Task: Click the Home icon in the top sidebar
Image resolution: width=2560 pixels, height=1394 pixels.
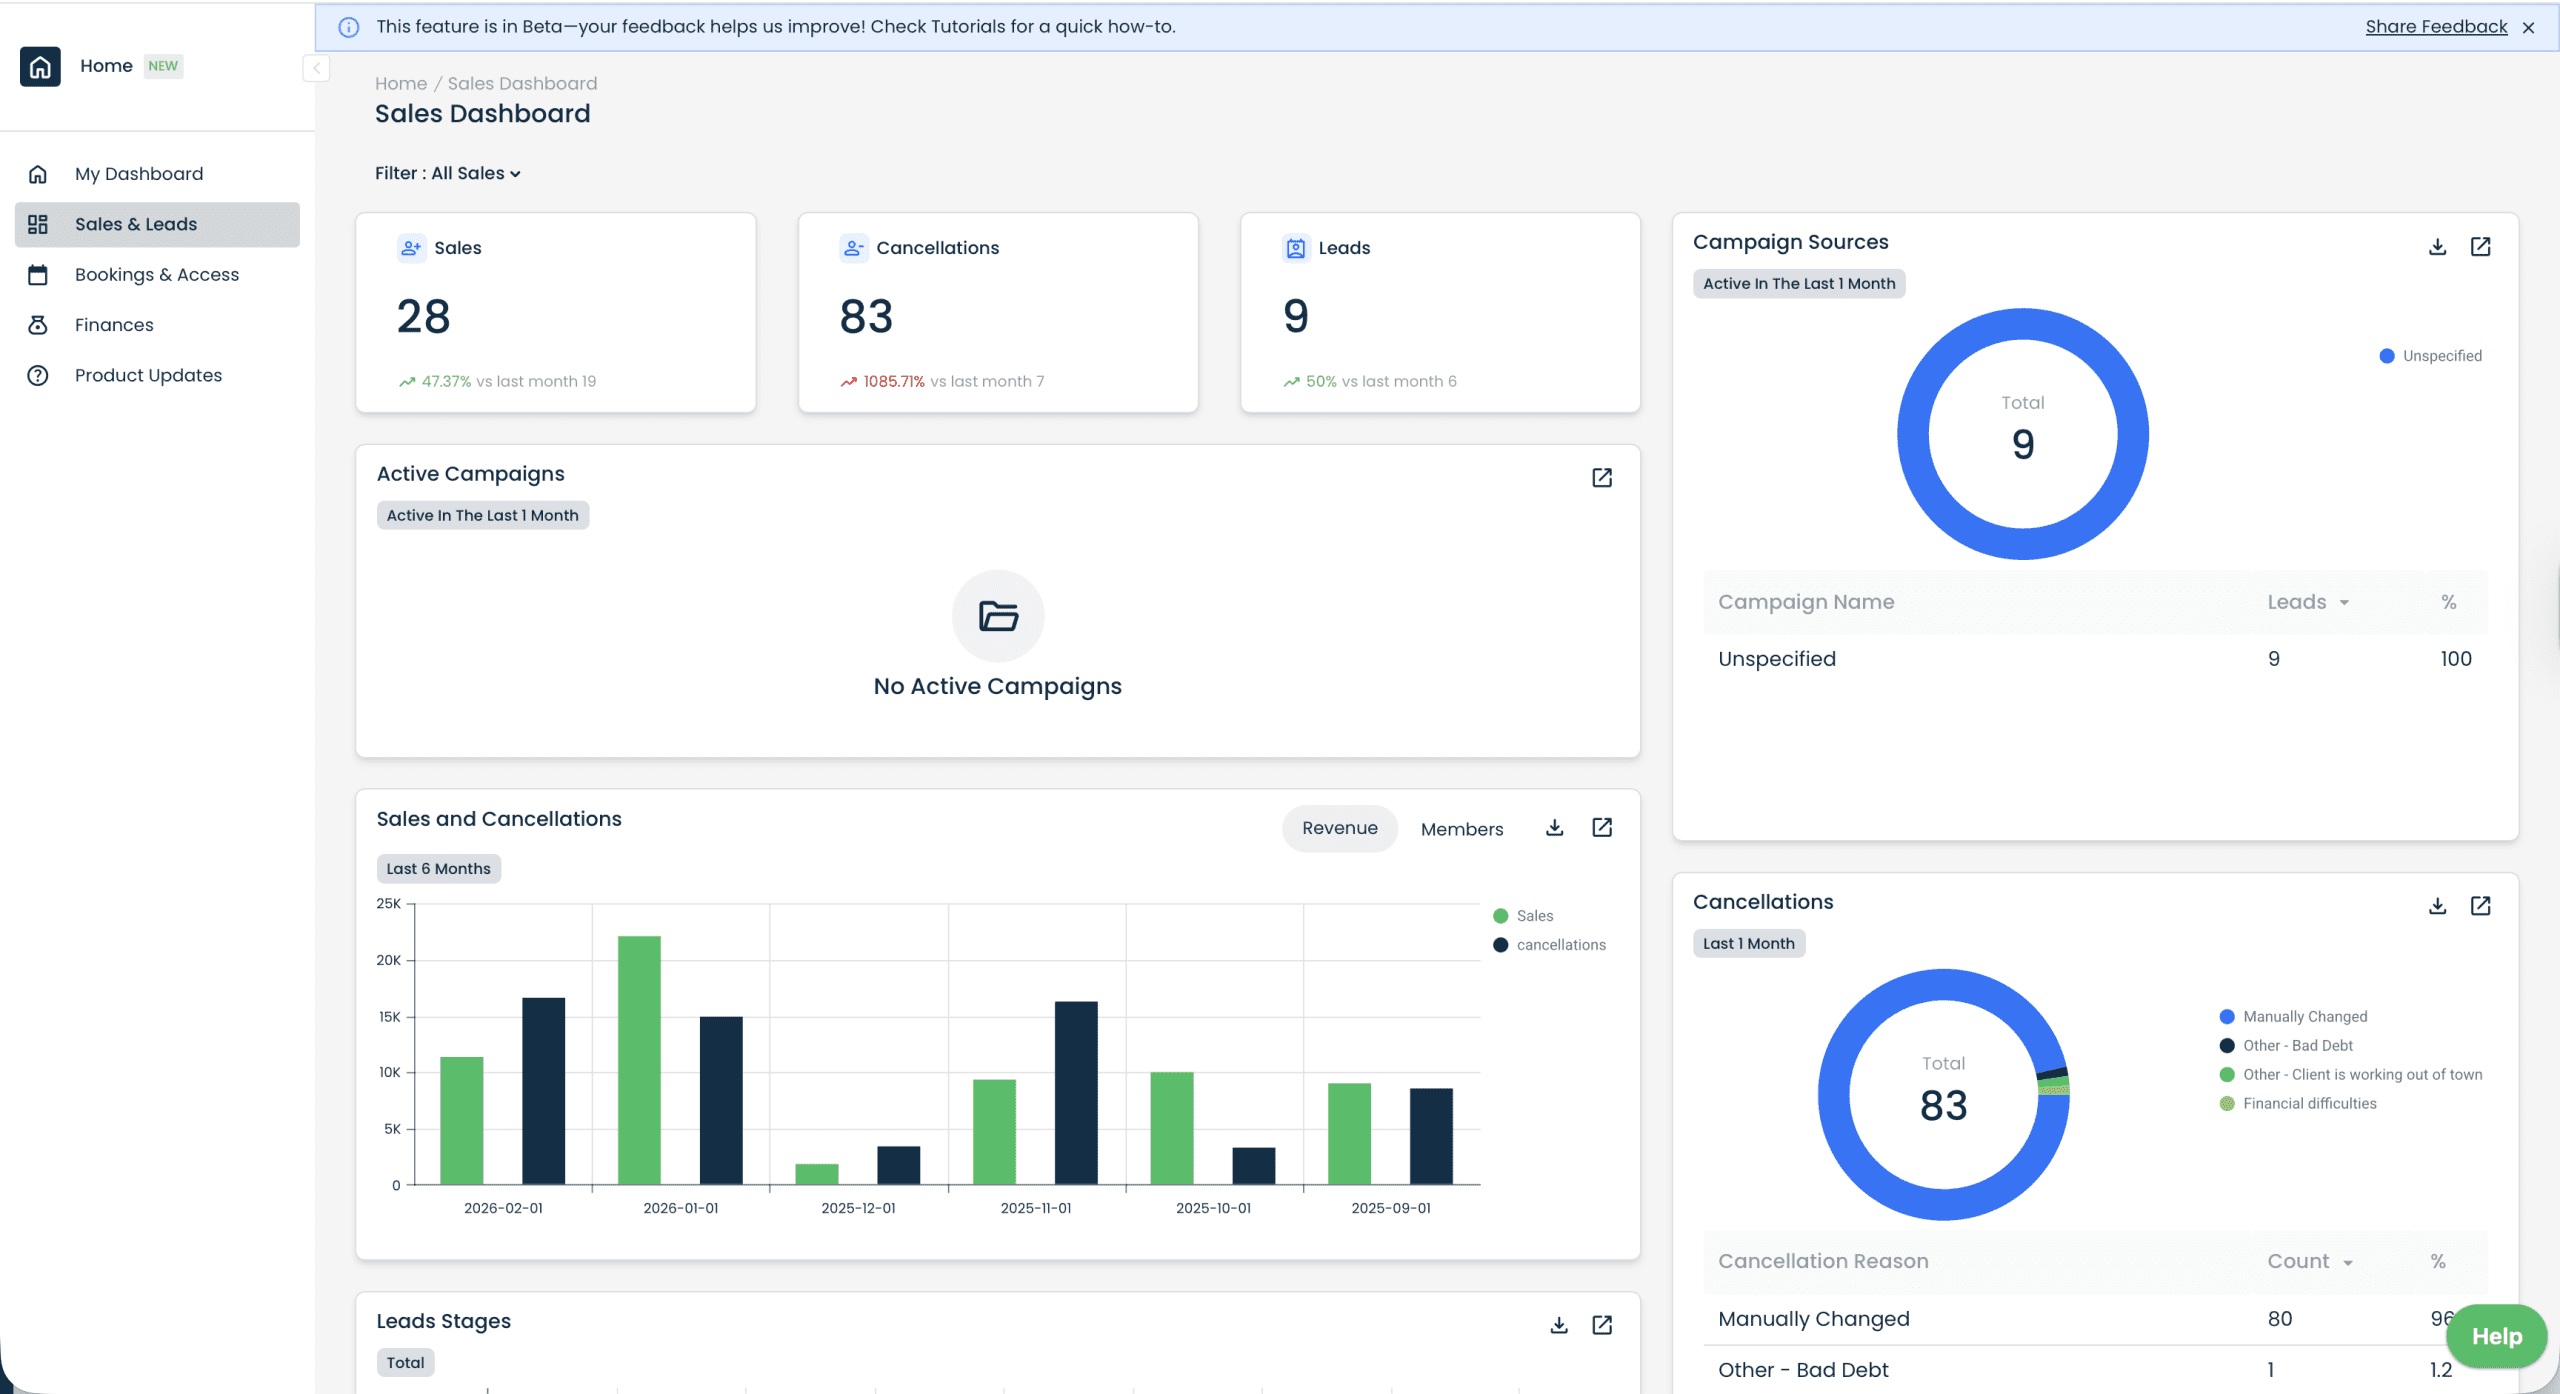Action: tap(40, 66)
